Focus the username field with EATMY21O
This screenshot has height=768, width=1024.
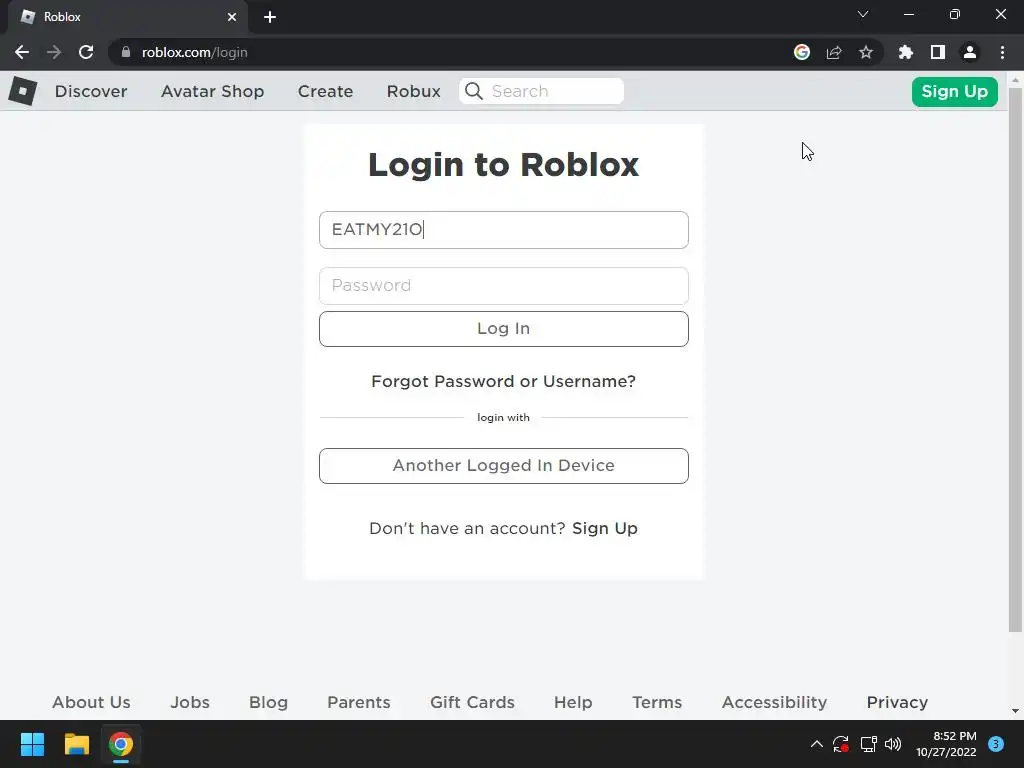[504, 230]
